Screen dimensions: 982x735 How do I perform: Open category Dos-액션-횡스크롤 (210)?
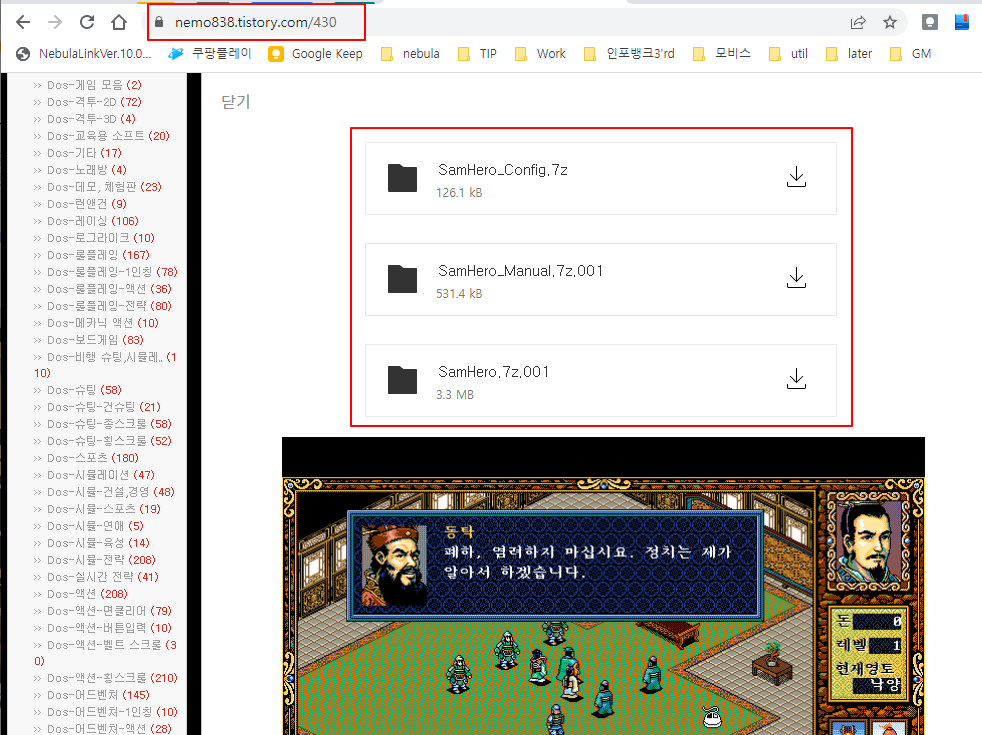point(112,677)
